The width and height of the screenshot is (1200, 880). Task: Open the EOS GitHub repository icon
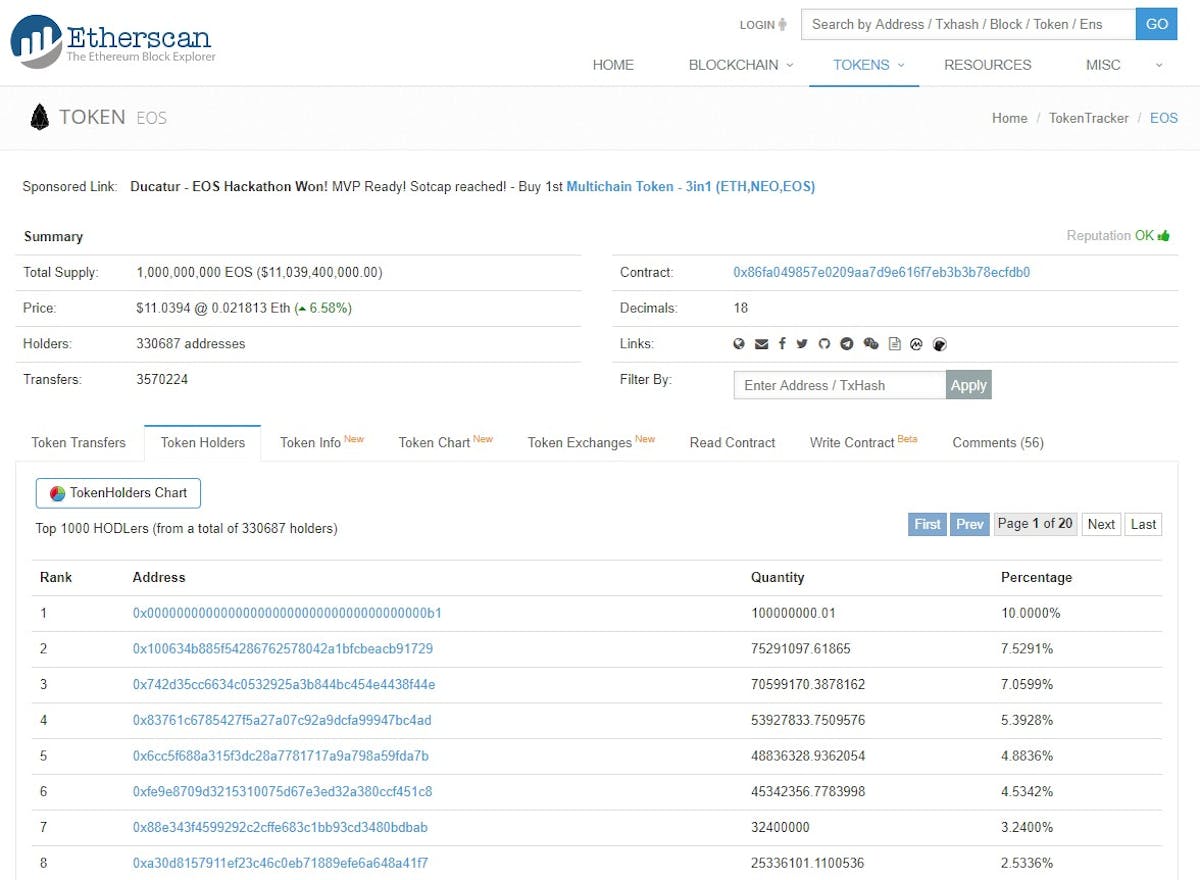point(824,344)
